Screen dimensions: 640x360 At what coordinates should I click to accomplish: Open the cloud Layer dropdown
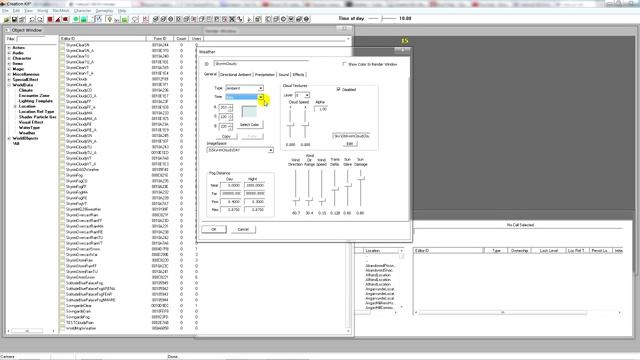307,95
